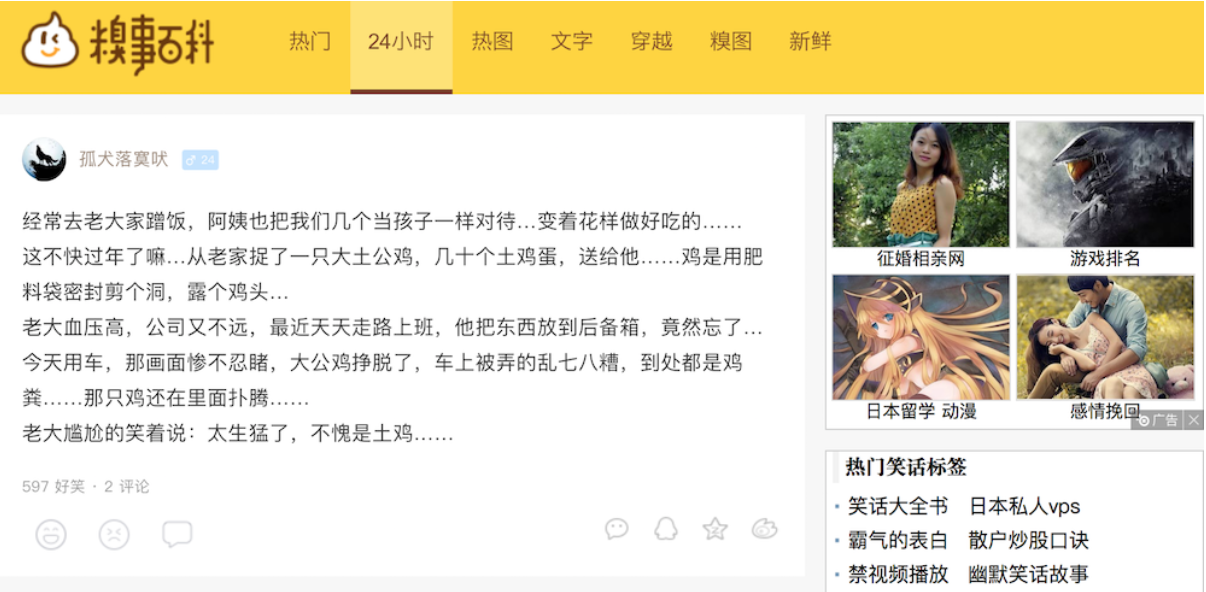Share post to QQ penguin icon
Image resolution: width=1206 pixels, height=592 pixels.
(666, 529)
